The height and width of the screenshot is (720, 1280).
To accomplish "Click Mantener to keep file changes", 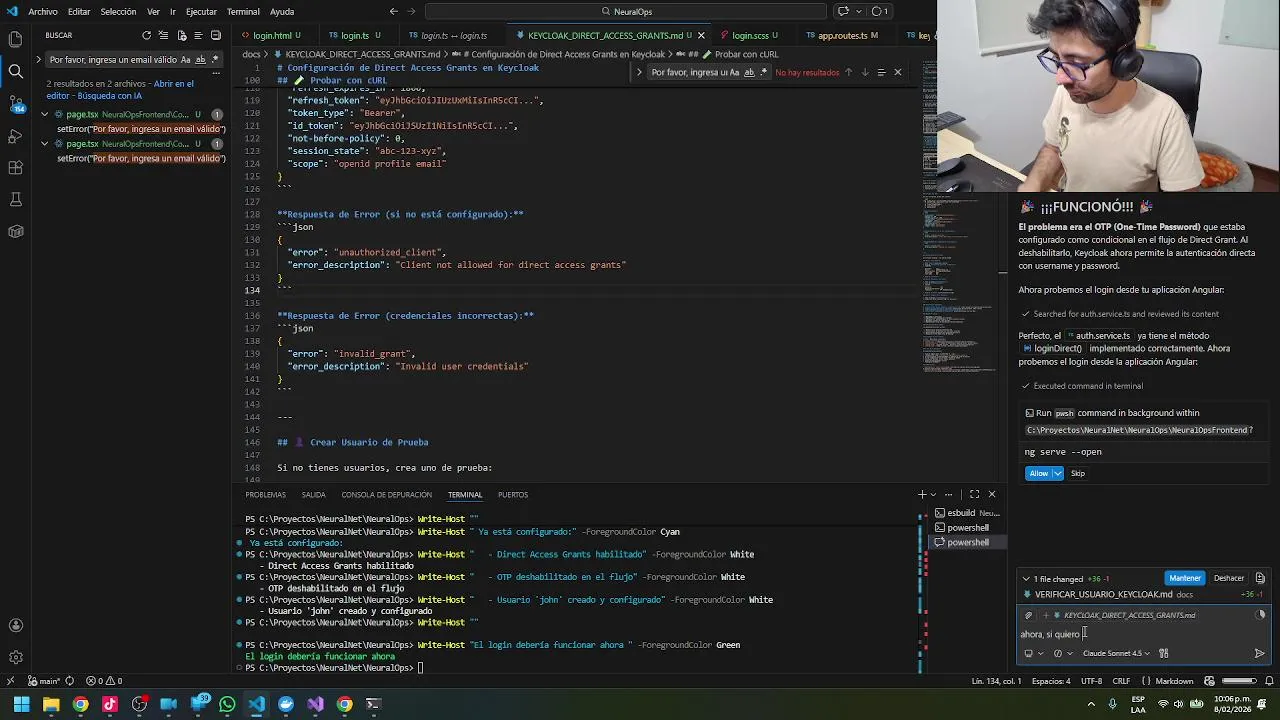I will tap(1185, 578).
